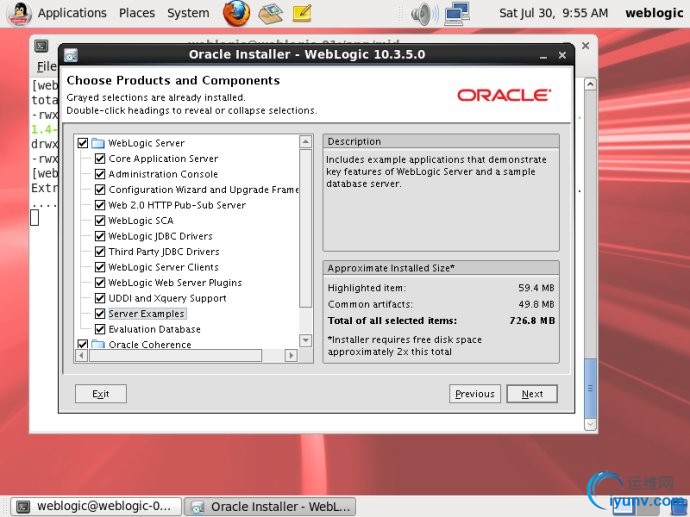Uncheck Core Application Server
Screen dimensions: 690x517
pos(100,158)
